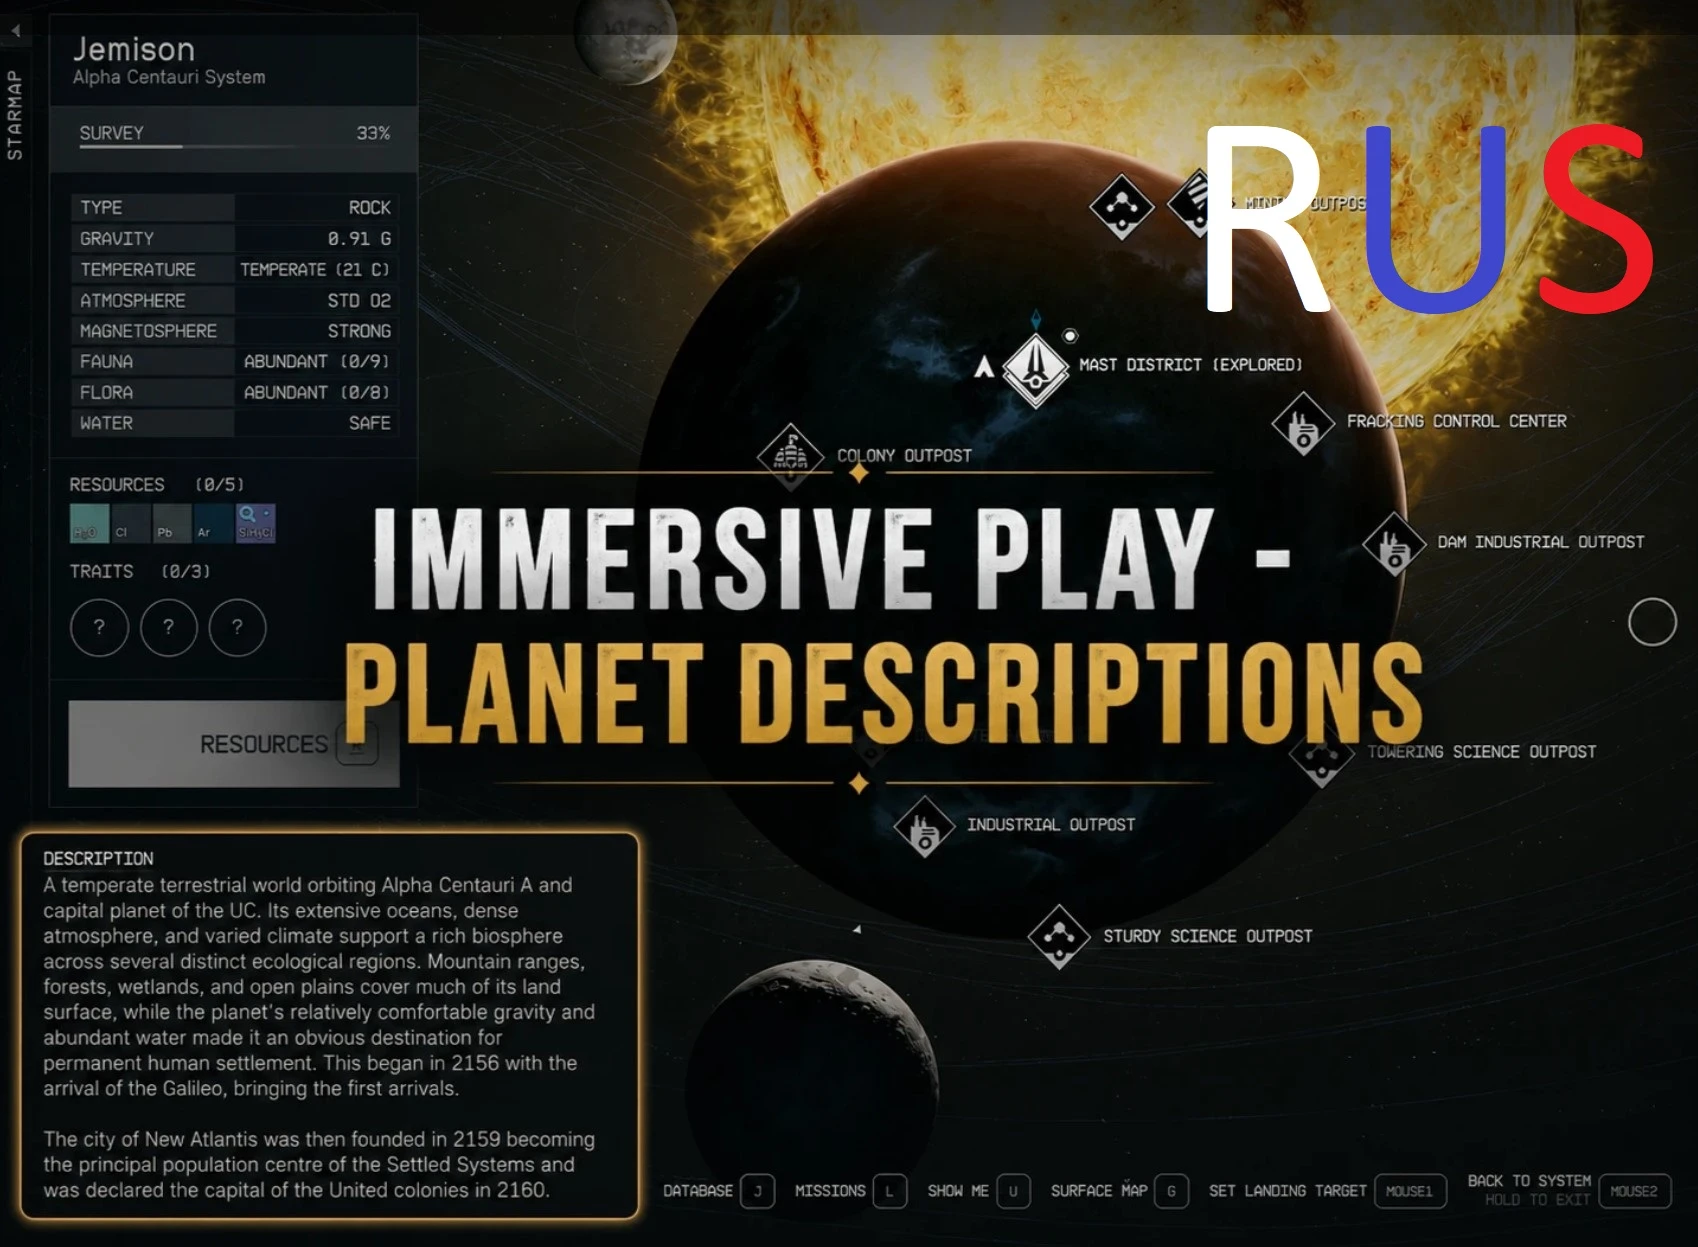Viewport: 1698px width, 1247px height.
Task: Click the Towering Science Outpost label
Action: [1482, 752]
